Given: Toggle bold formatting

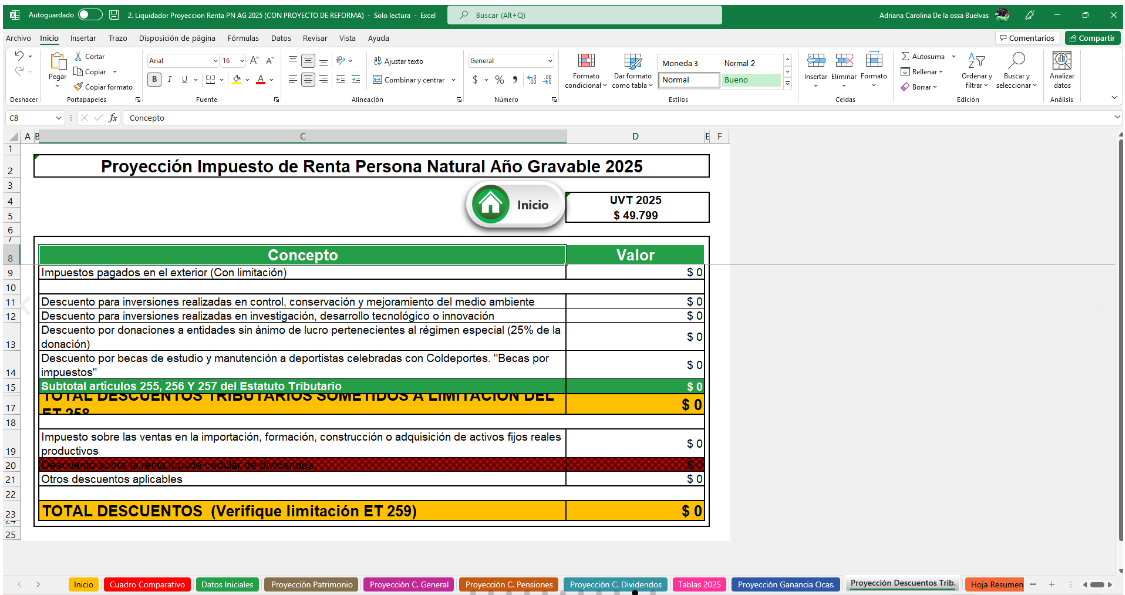Looking at the screenshot, I should click(155, 80).
